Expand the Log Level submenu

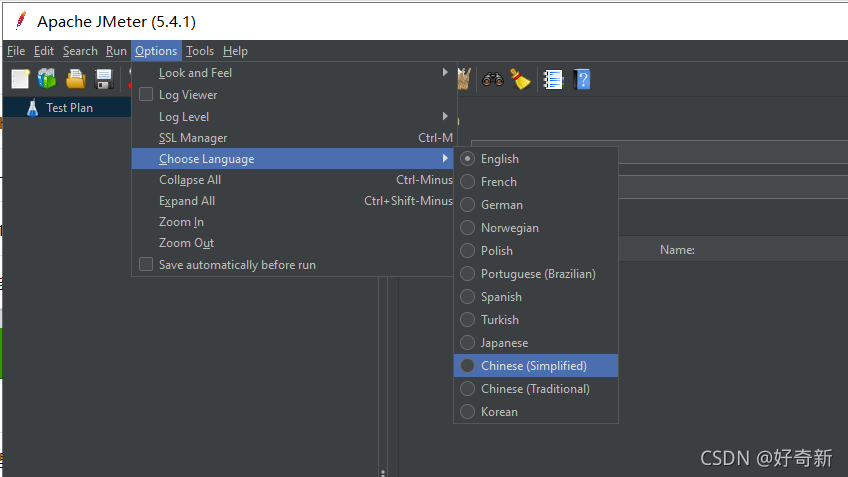[x=293, y=116]
